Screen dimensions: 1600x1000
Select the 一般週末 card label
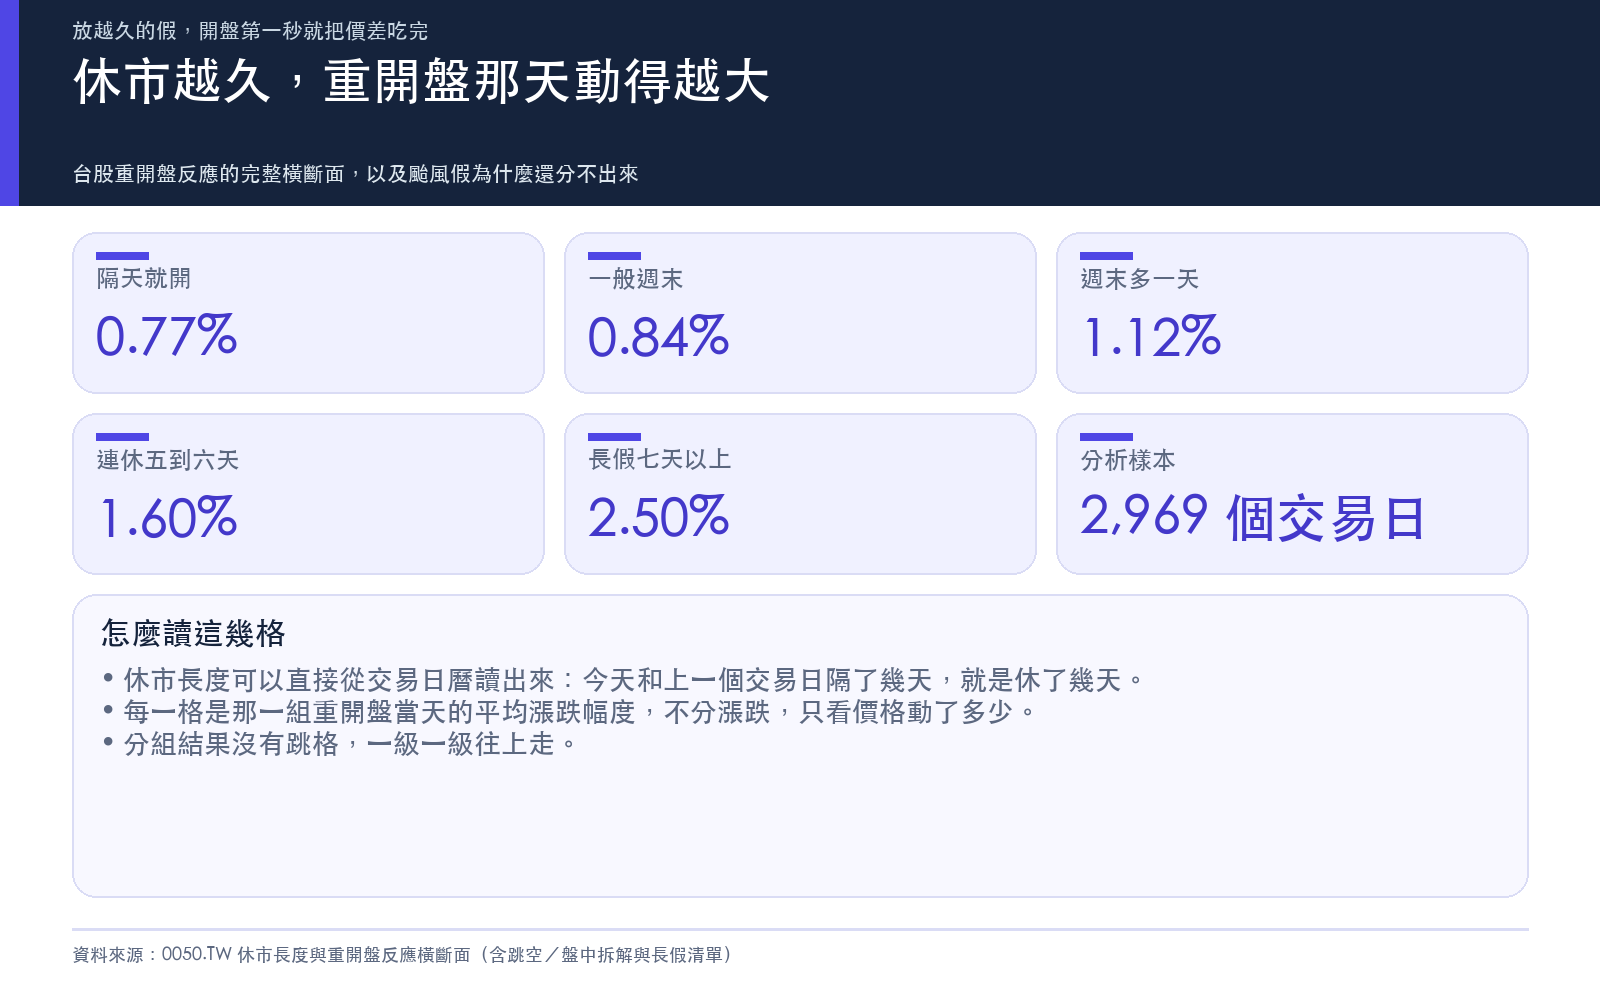(x=636, y=279)
